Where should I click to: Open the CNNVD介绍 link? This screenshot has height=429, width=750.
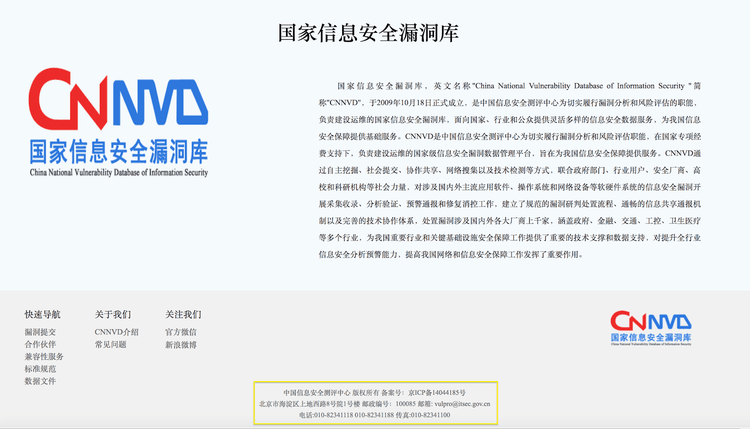click(116, 332)
